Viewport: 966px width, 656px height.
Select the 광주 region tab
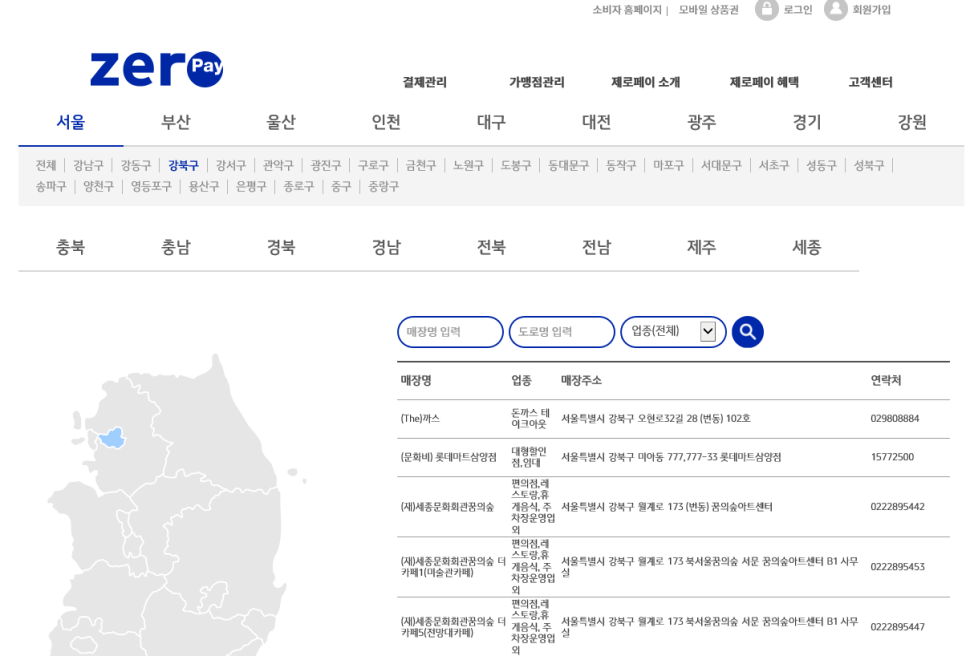click(x=702, y=122)
